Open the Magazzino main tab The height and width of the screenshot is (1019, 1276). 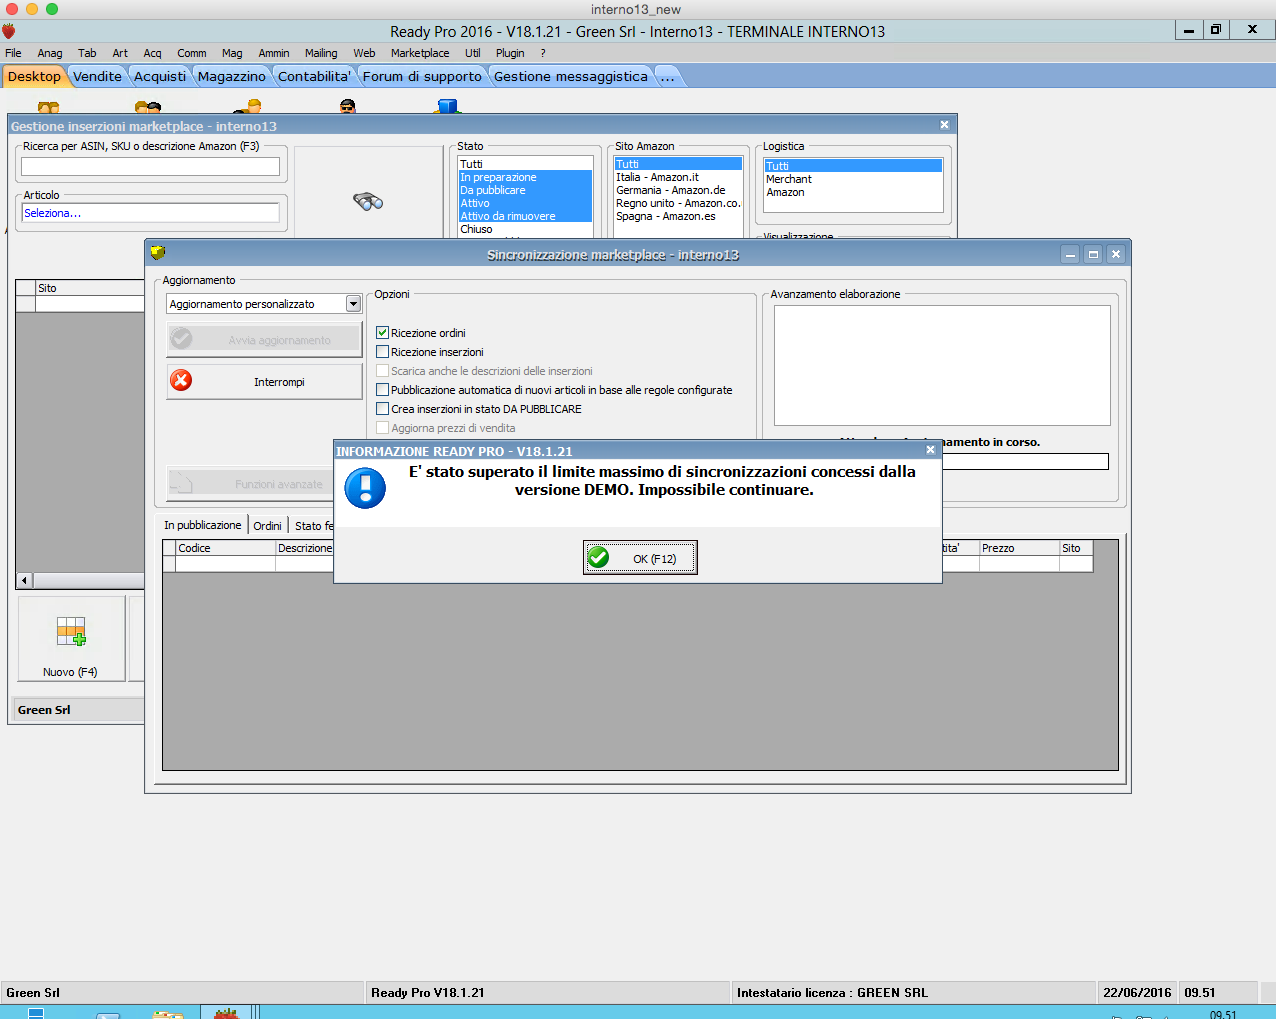point(232,76)
